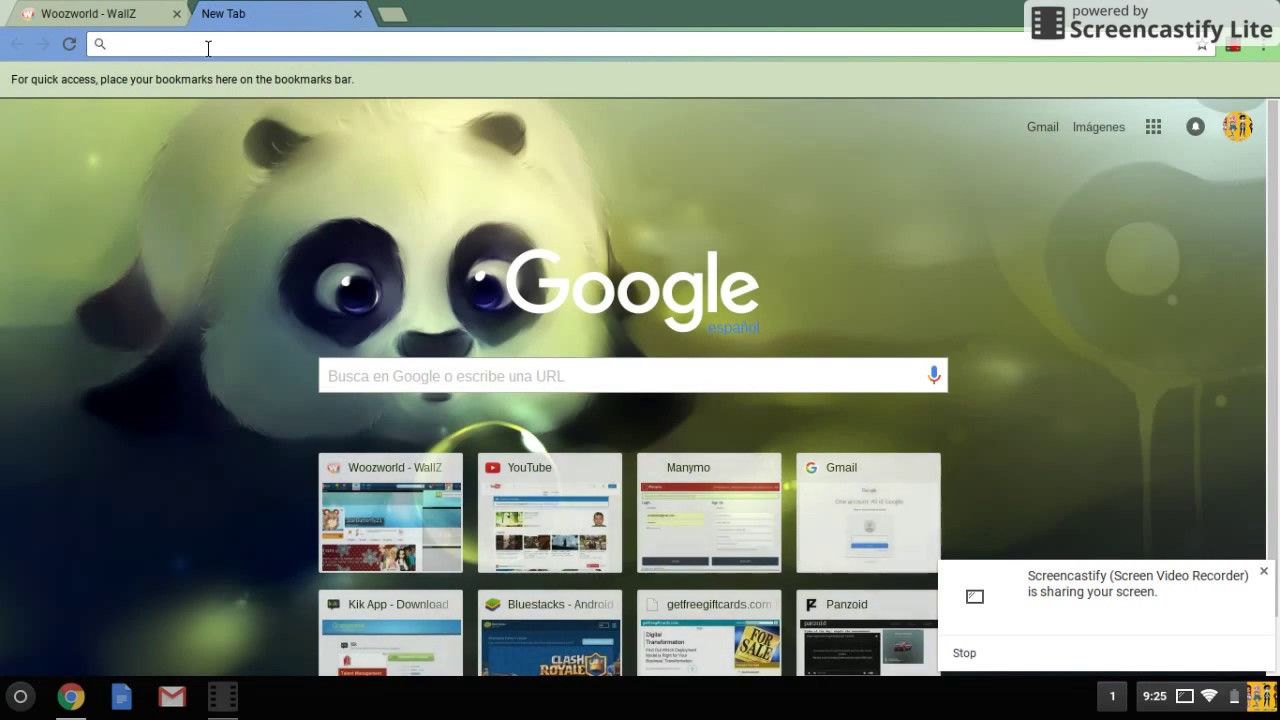The width and height of the screenshot is (1280, 720).
Task: Open the Woozworld - WallZ thumbnail
Action: pyautogui.click(x=391, y=513)
